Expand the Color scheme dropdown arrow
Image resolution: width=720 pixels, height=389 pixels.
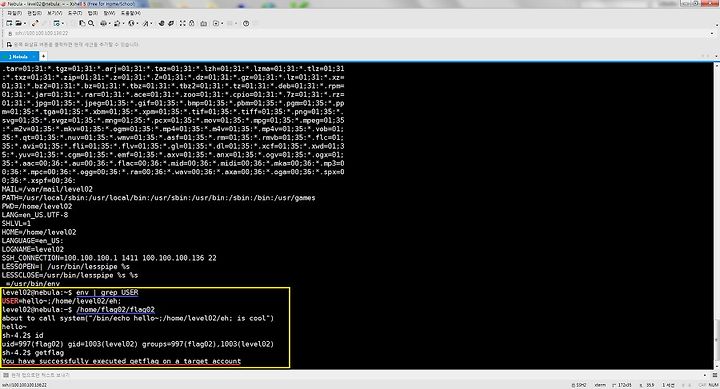(x=123, y=23)
